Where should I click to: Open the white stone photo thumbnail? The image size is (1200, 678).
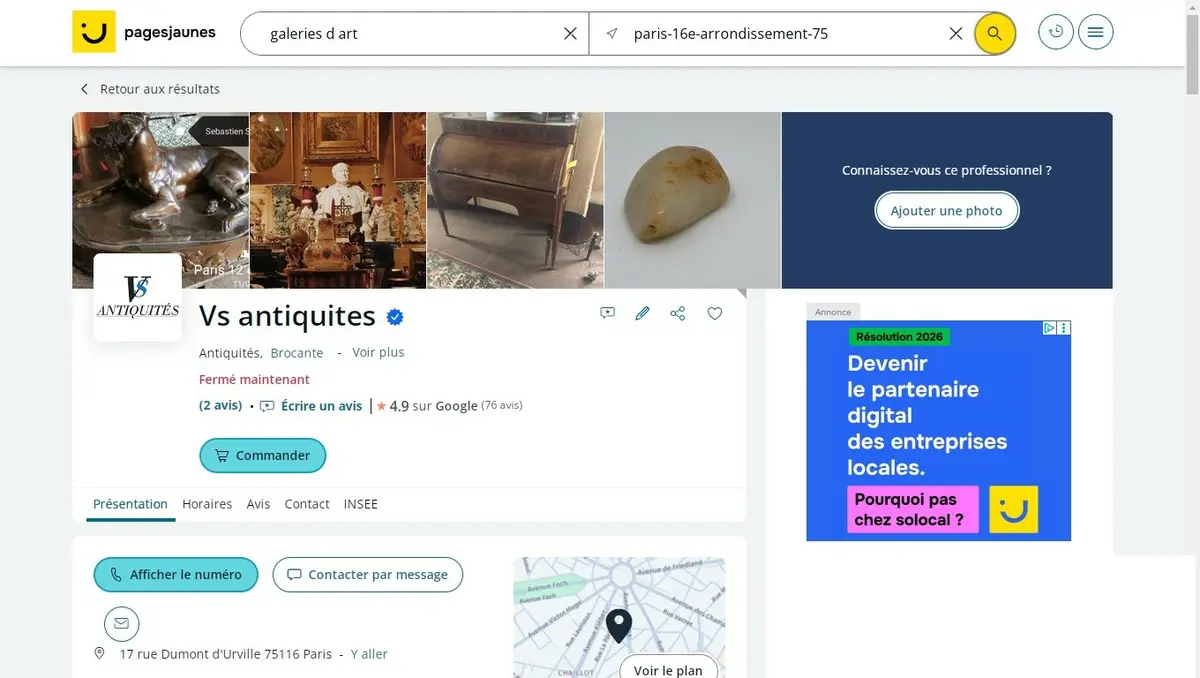[692, 200]
